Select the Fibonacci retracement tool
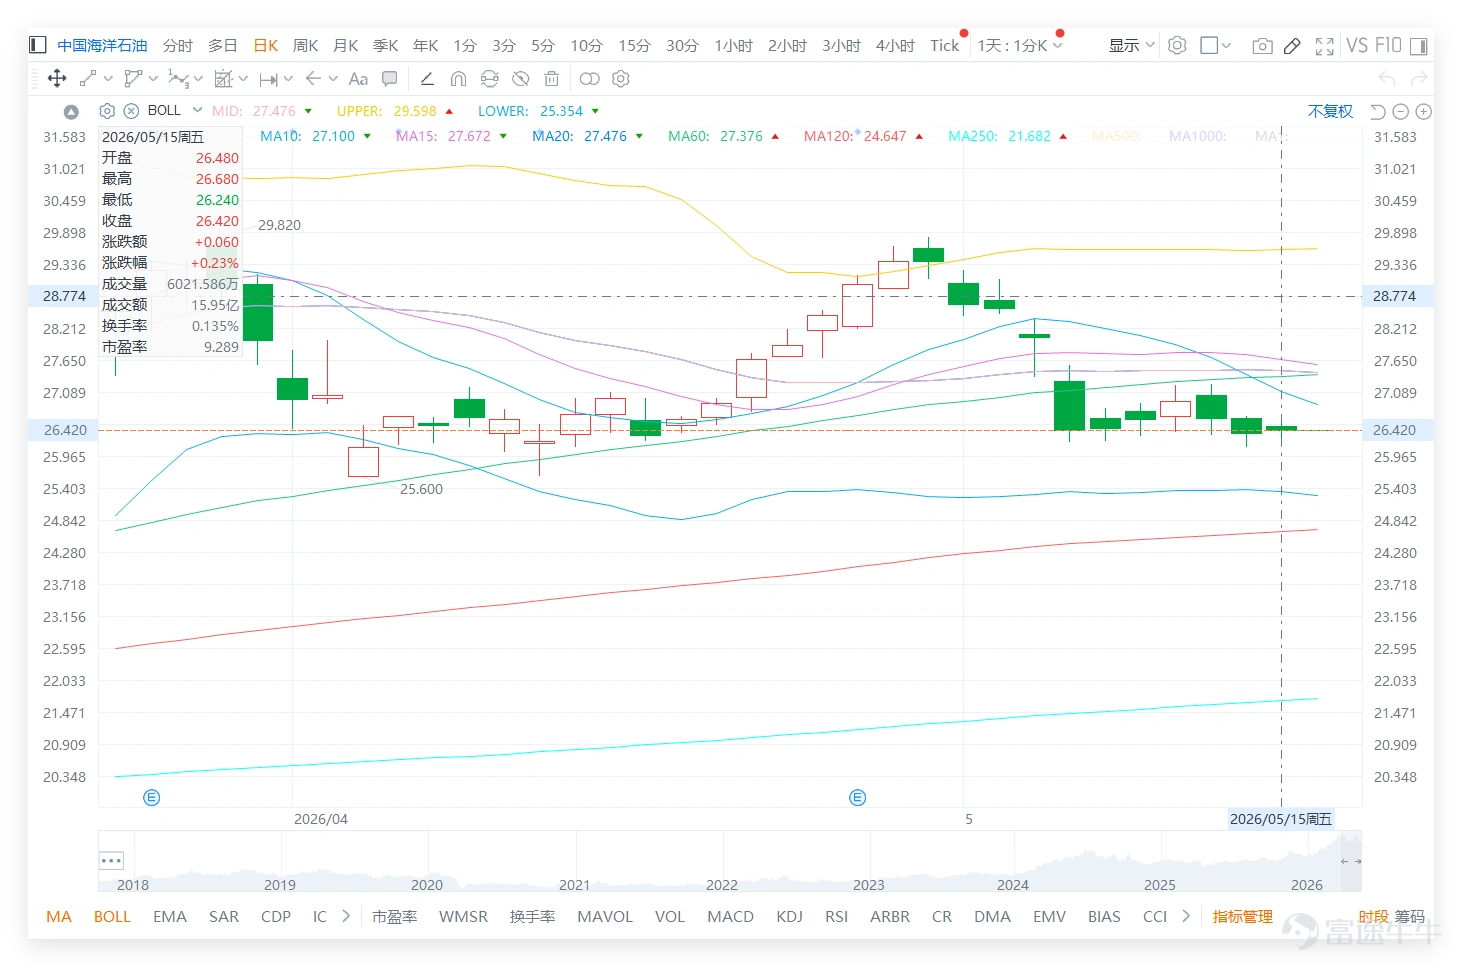This screenshot has width=1462, height=968. 223,78
